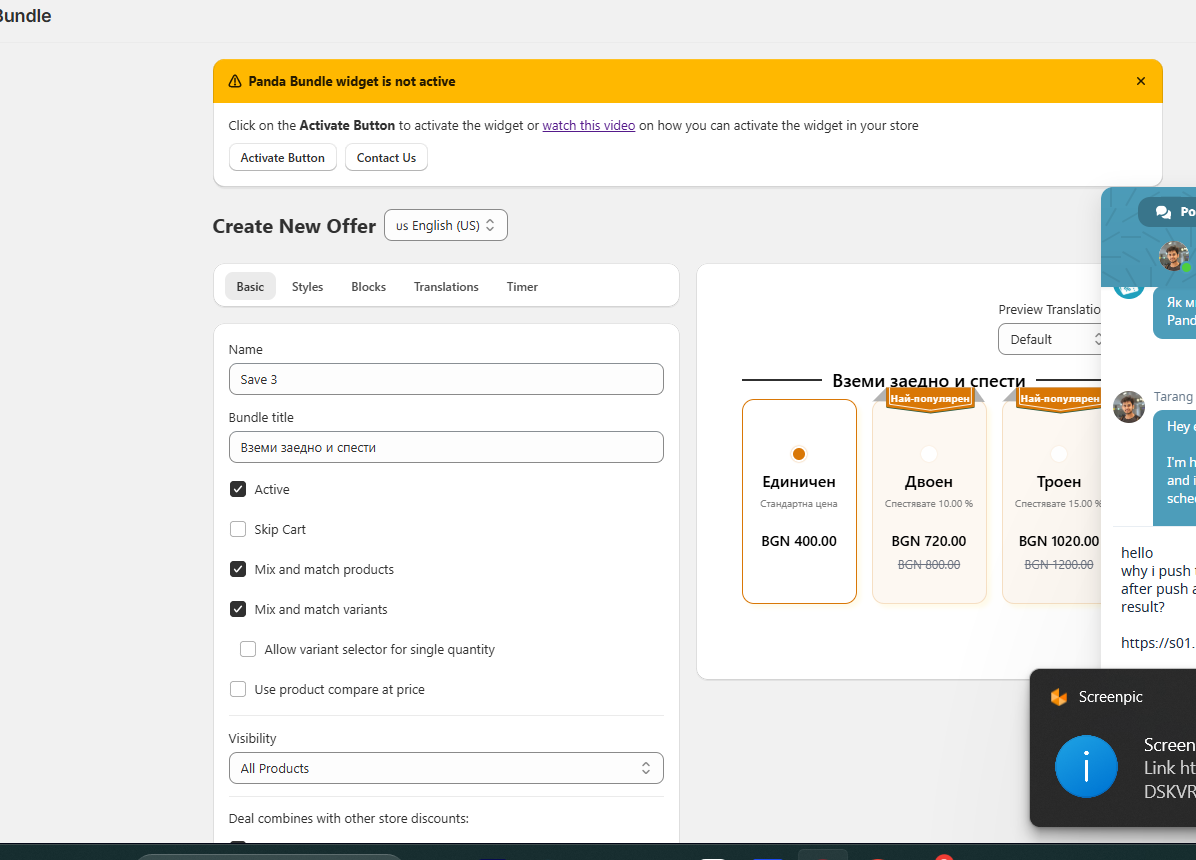This screenshot has width=1196, height=860.
Task: Toggle Mix and match products checkbox
Action: [x=238, y=569]
